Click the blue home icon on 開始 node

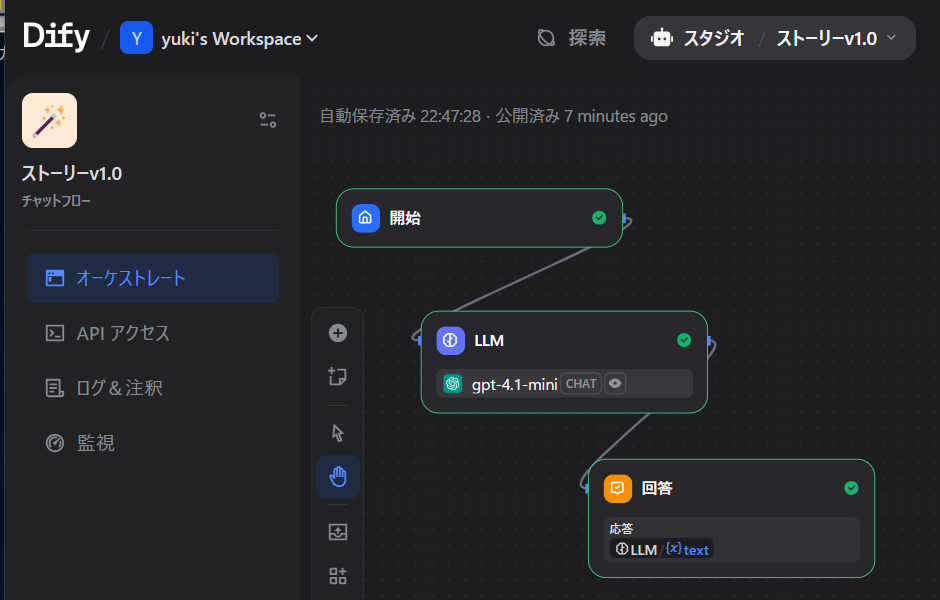point(366,218)
